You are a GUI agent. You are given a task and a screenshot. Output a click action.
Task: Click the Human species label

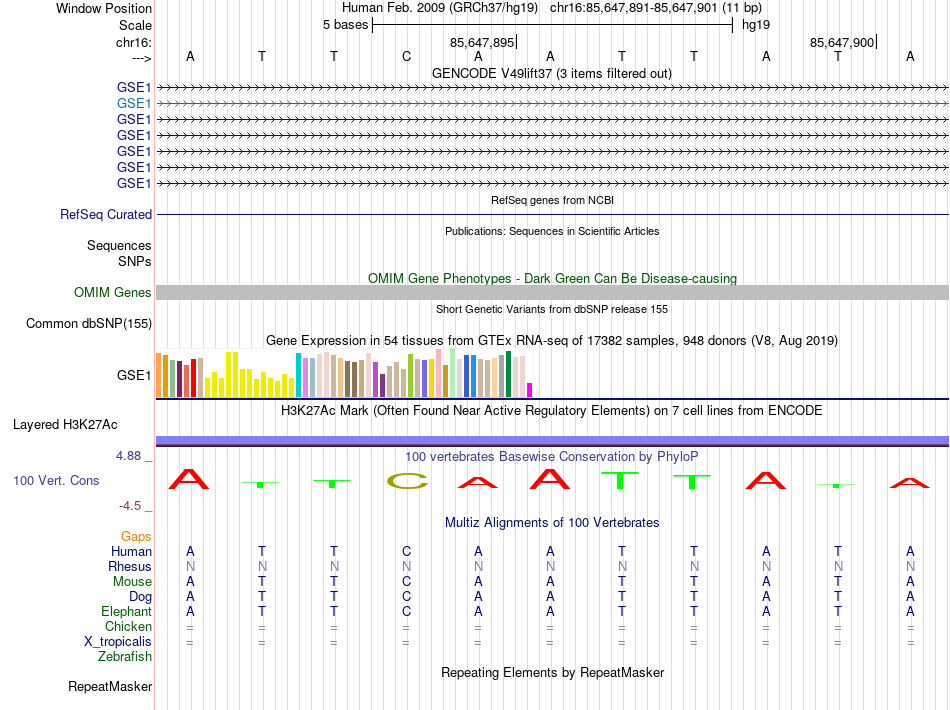coord(131,551)
